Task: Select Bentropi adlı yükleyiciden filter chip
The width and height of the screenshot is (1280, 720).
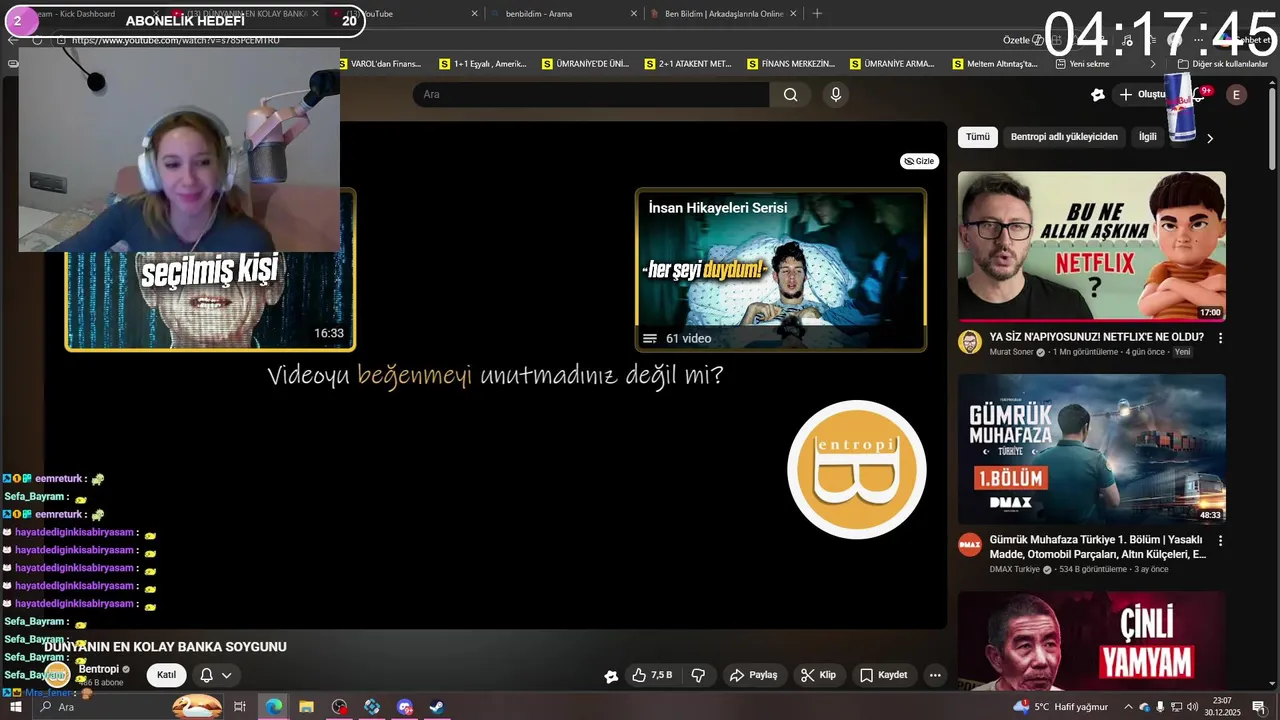Action: pos(1064,137)
